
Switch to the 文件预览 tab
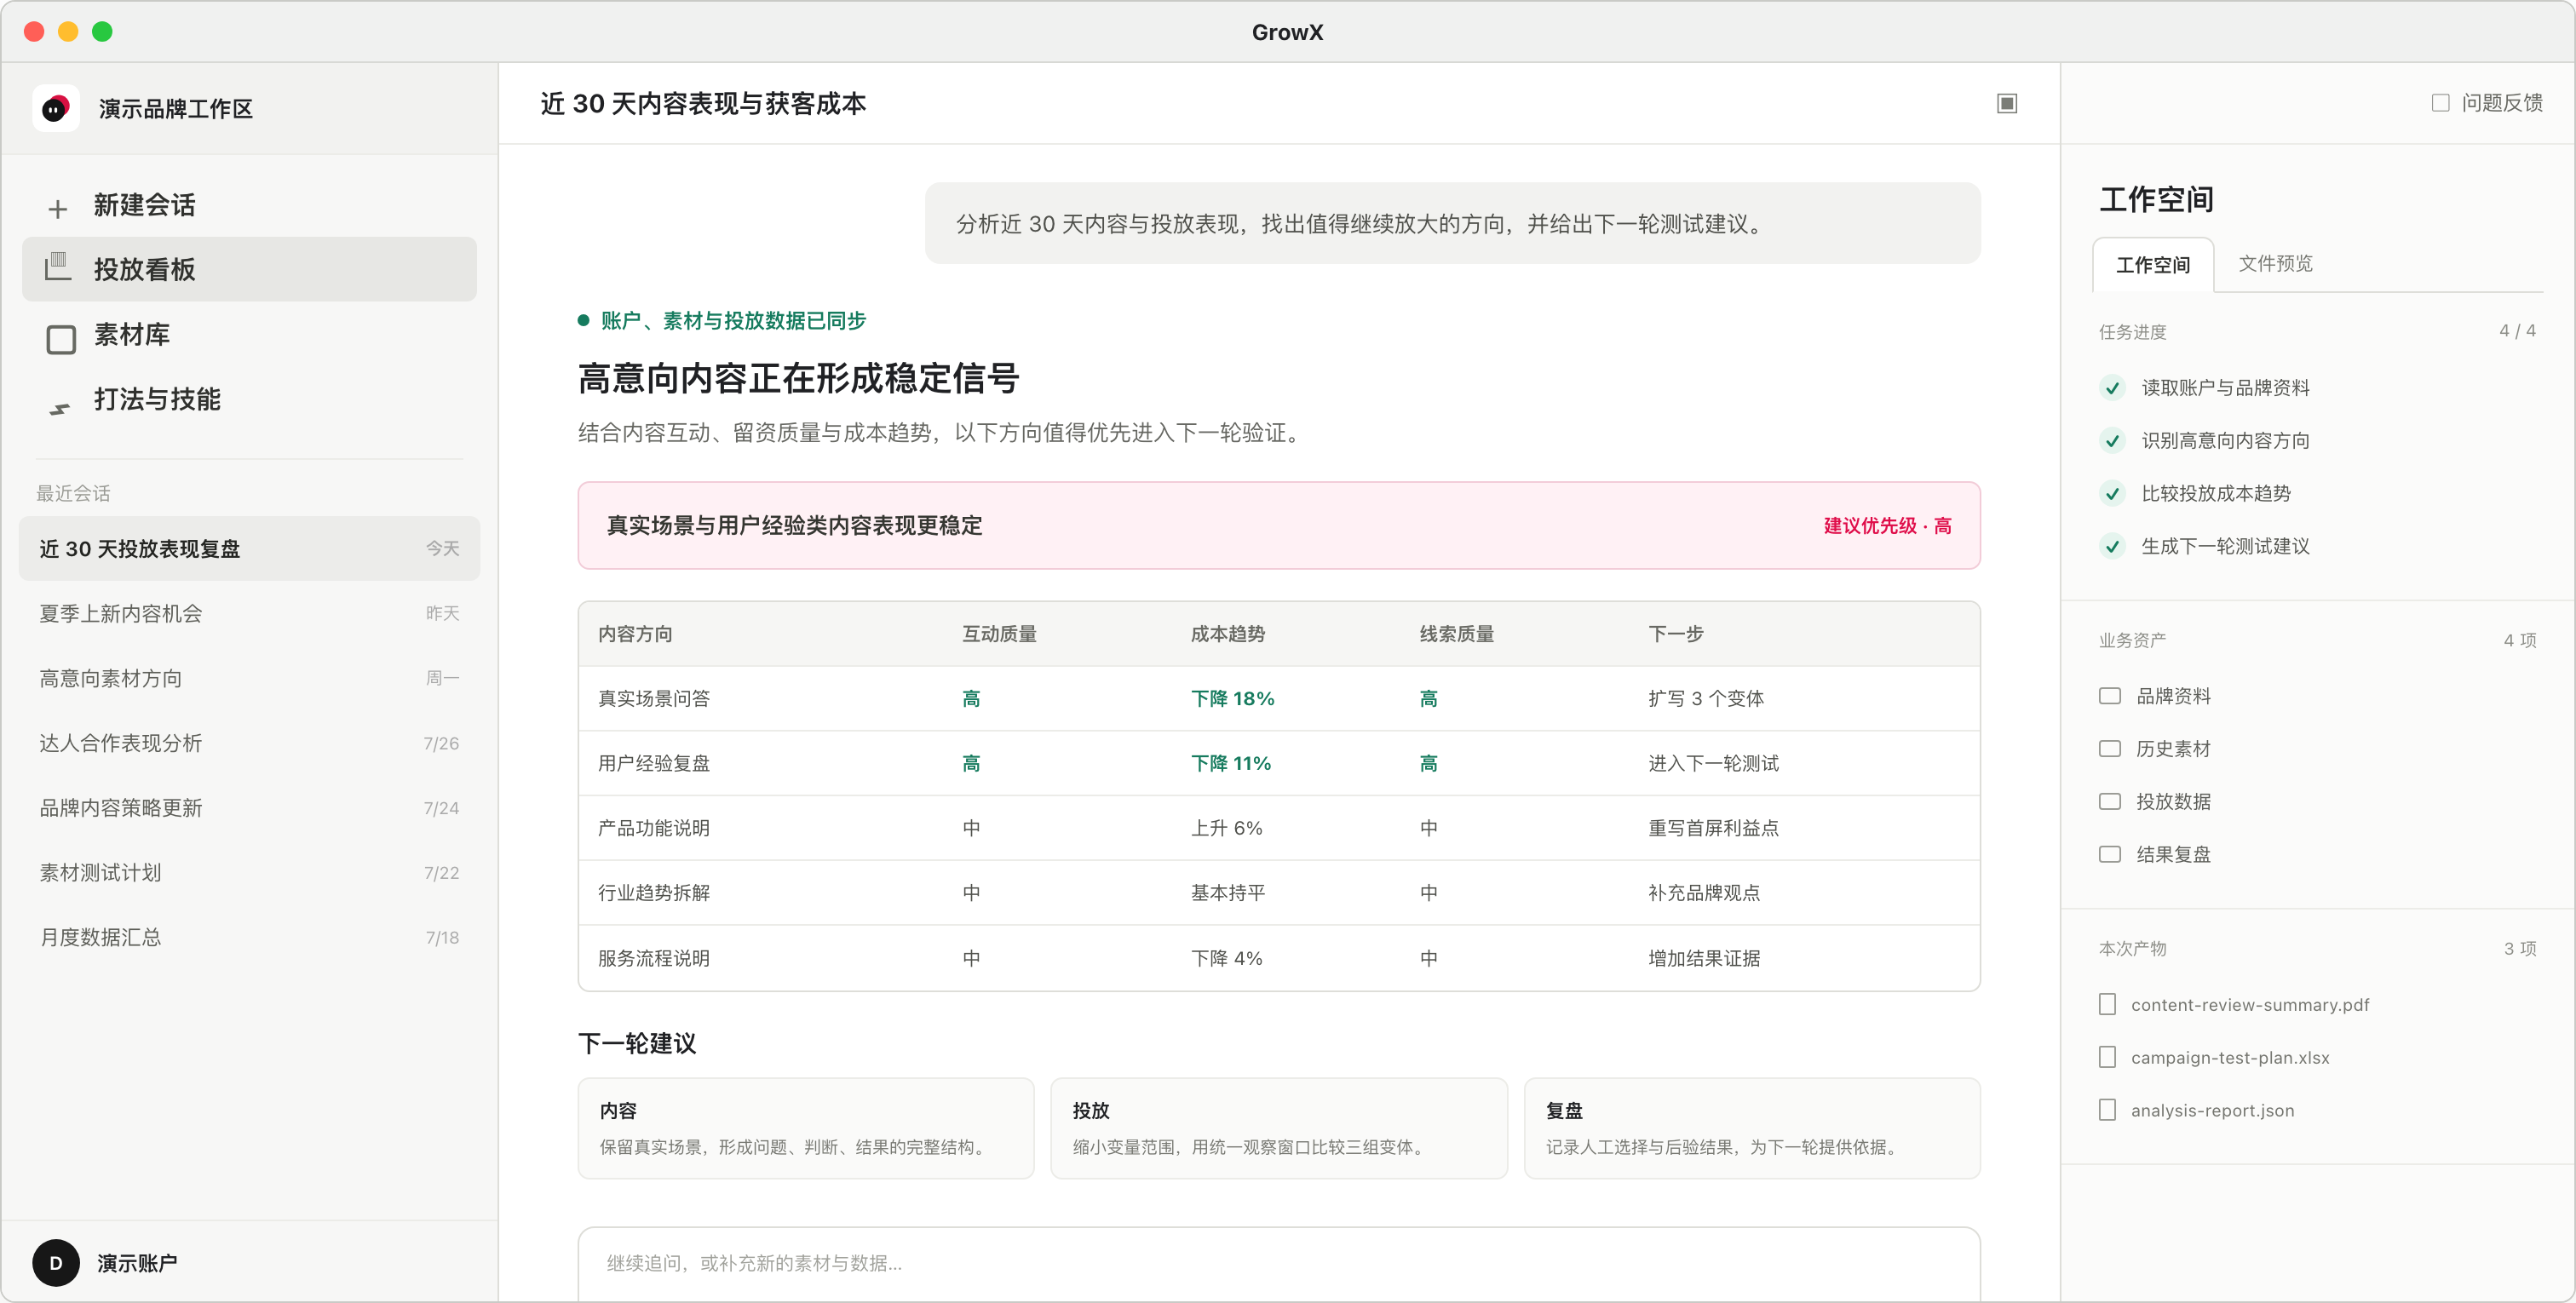coord(2275,263)
